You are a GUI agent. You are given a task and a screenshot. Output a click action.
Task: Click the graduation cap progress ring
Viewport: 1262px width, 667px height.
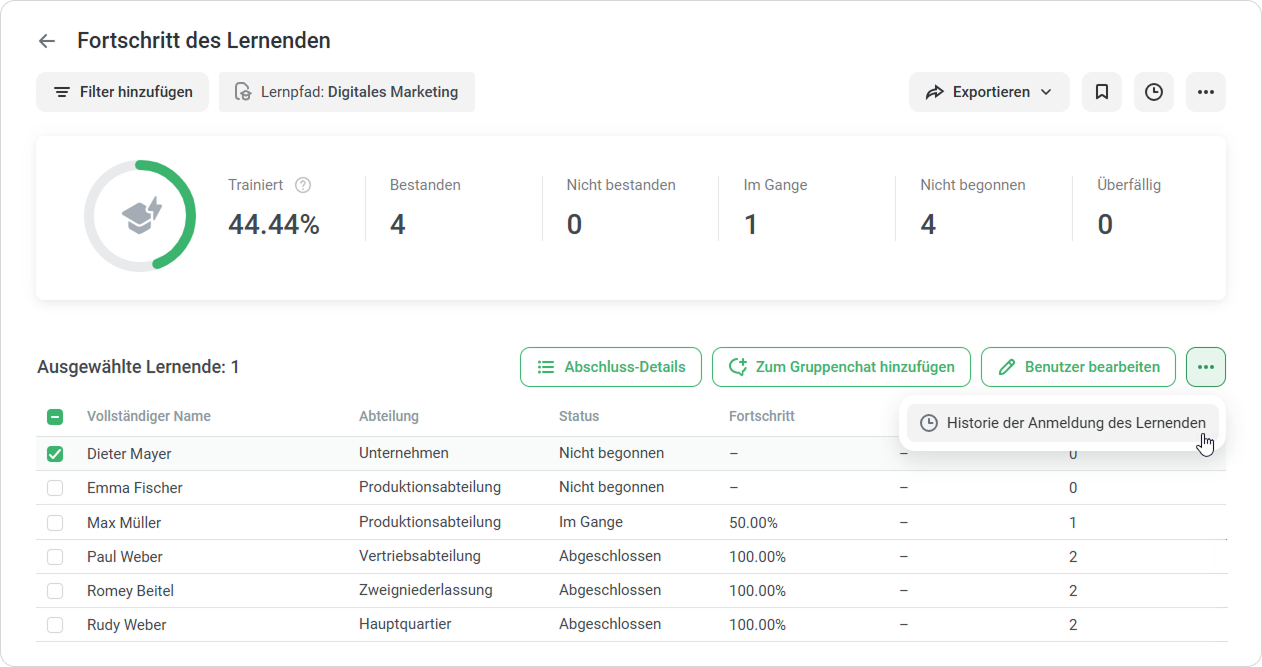140,216
